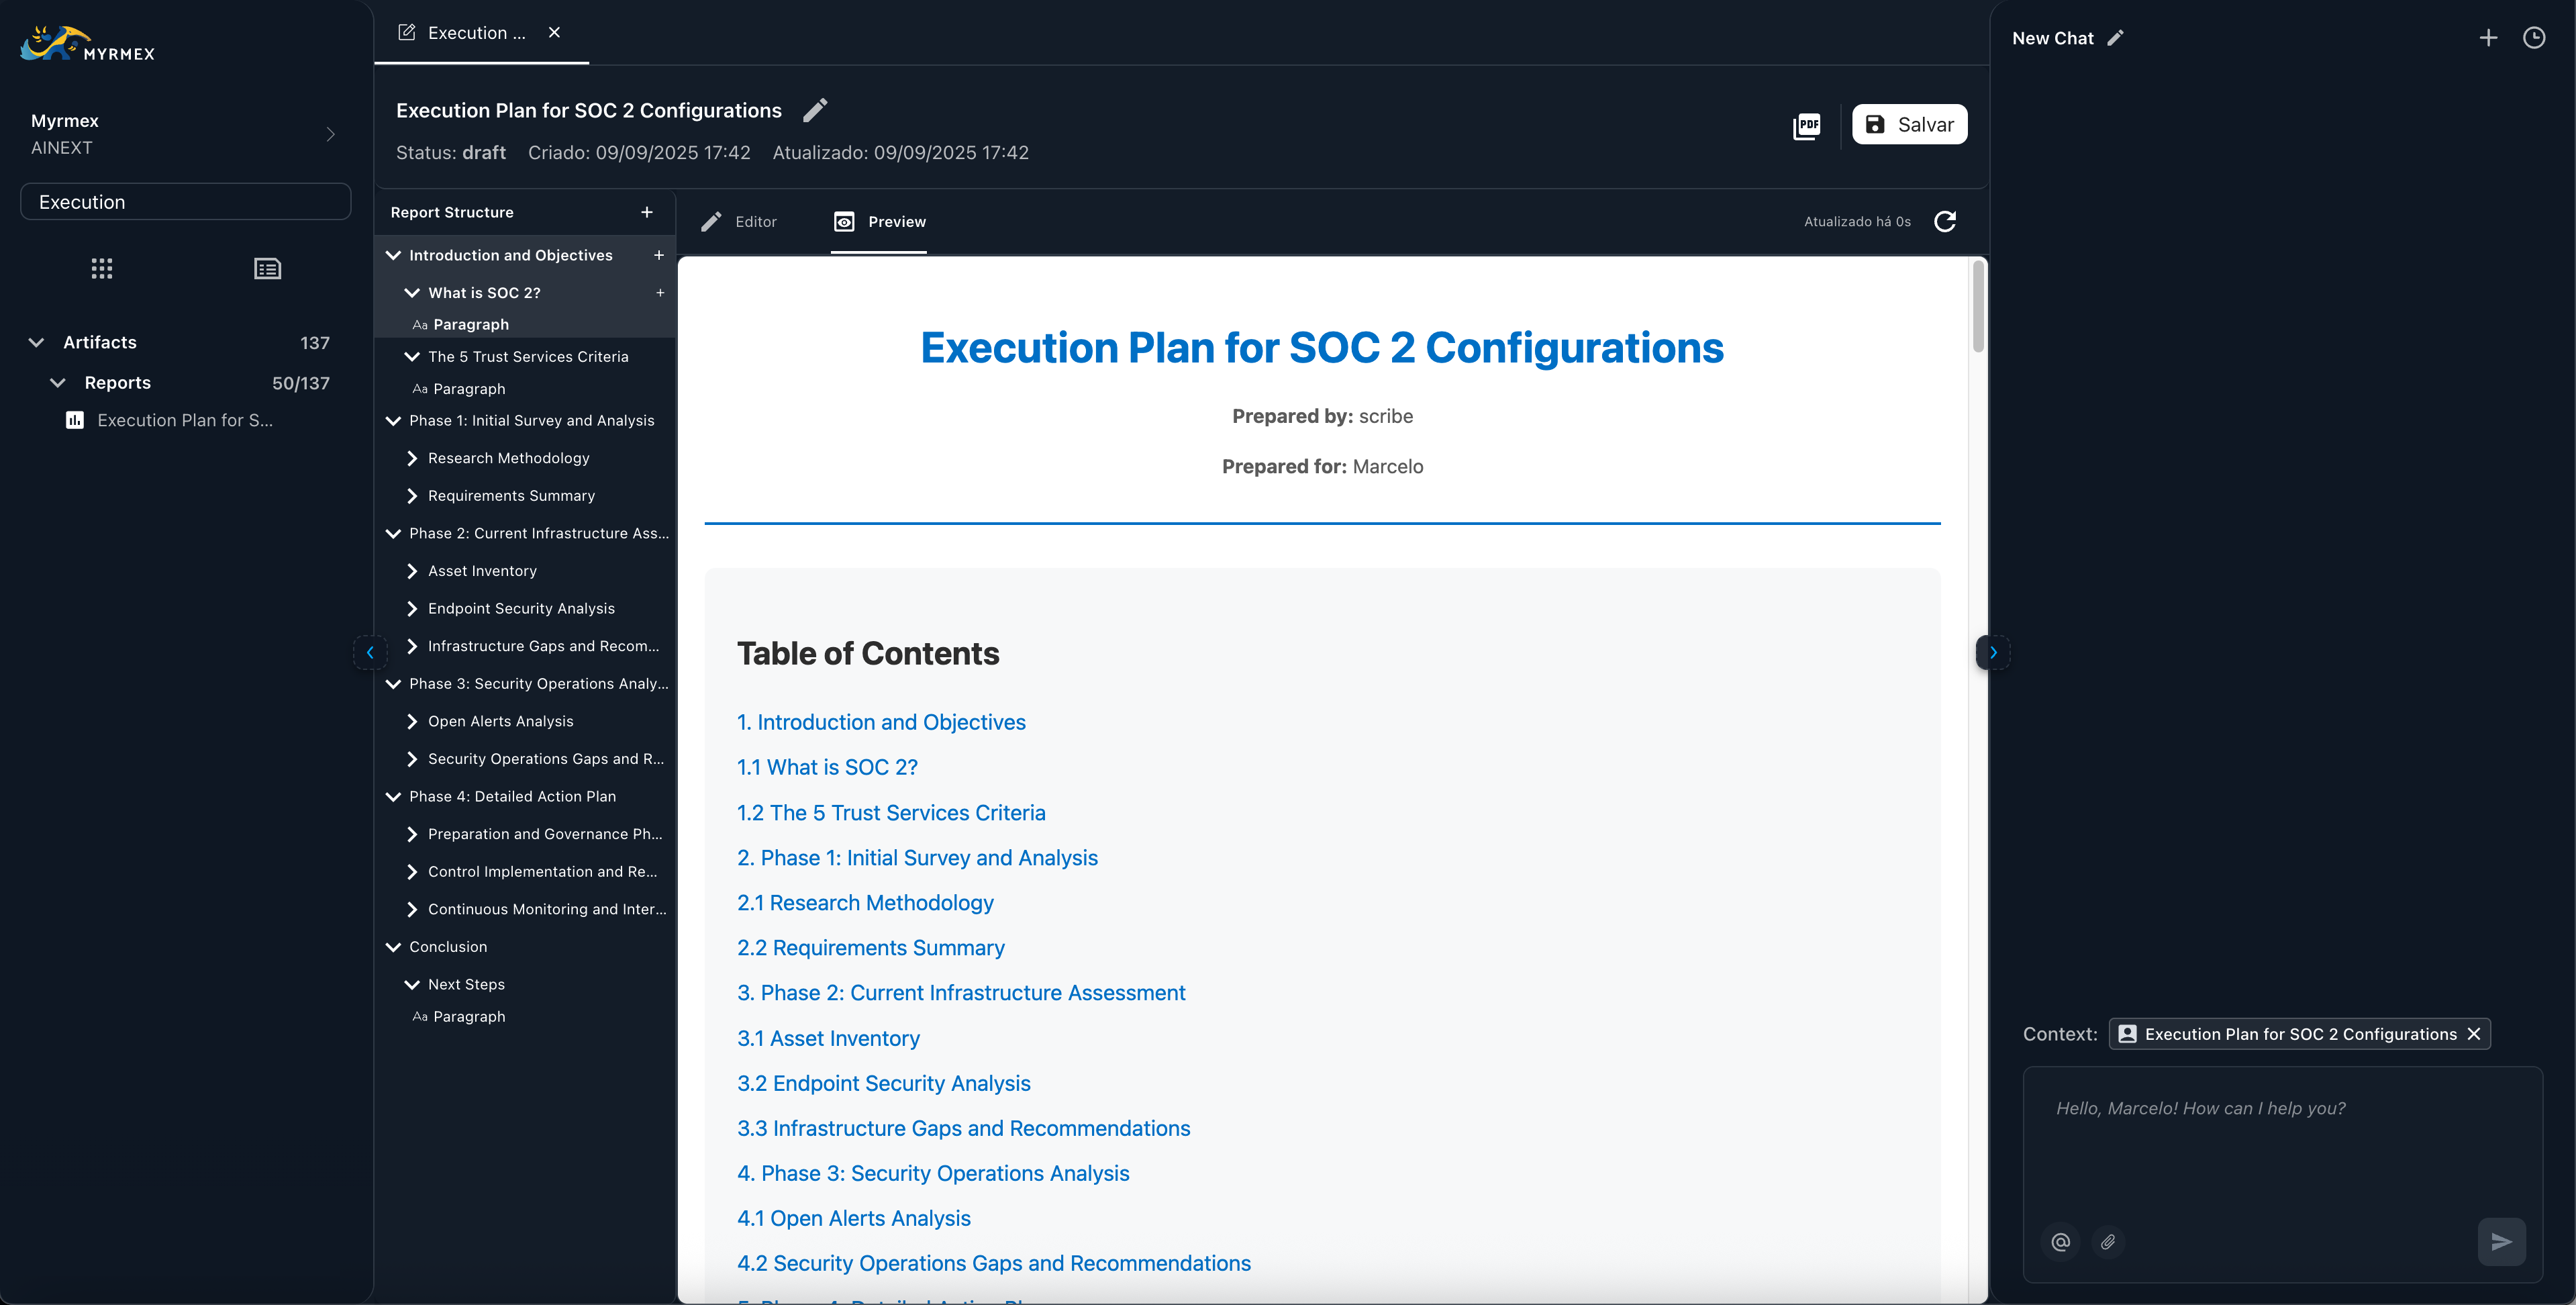Start a new chat with the plus icon
The height and width of the screenshot is (1305, 2576).
click(2489, 37)
